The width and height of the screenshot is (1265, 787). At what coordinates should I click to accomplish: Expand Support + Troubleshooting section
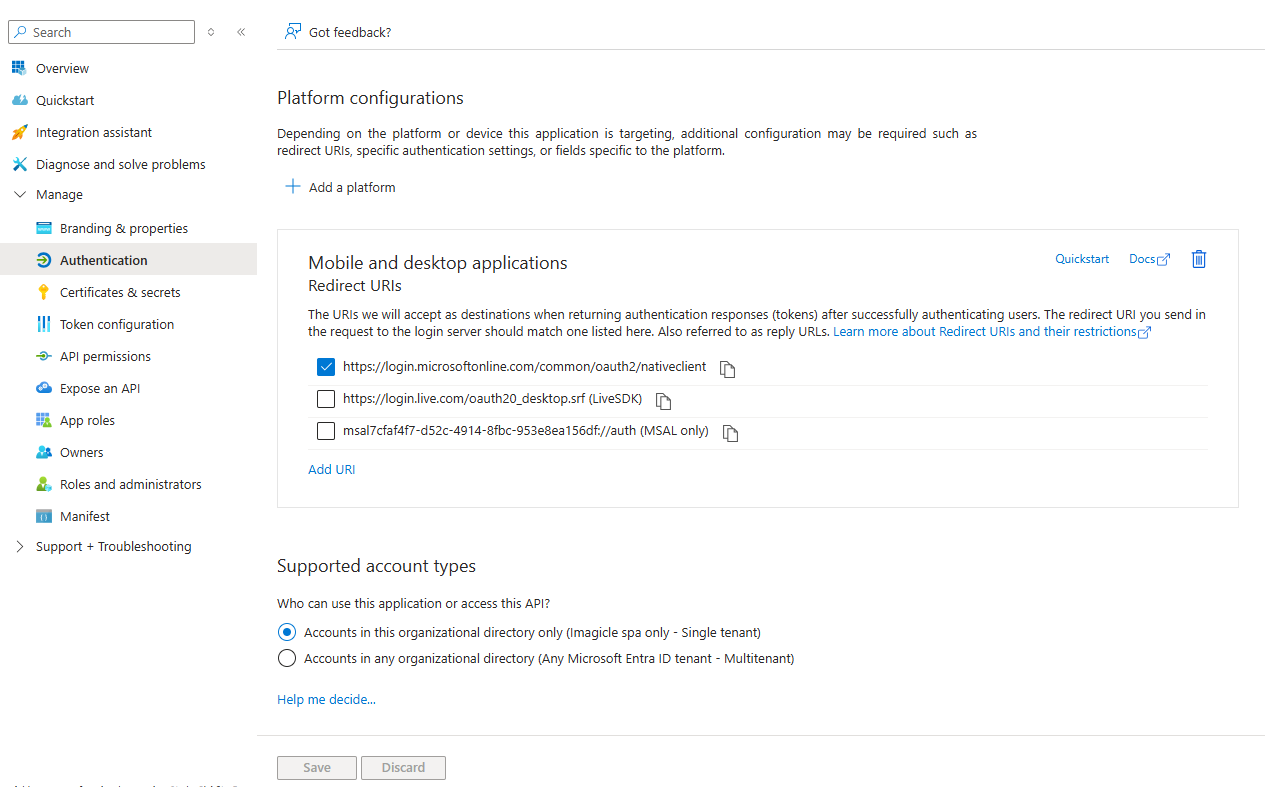pyautogui.click(x=20, y=547)
